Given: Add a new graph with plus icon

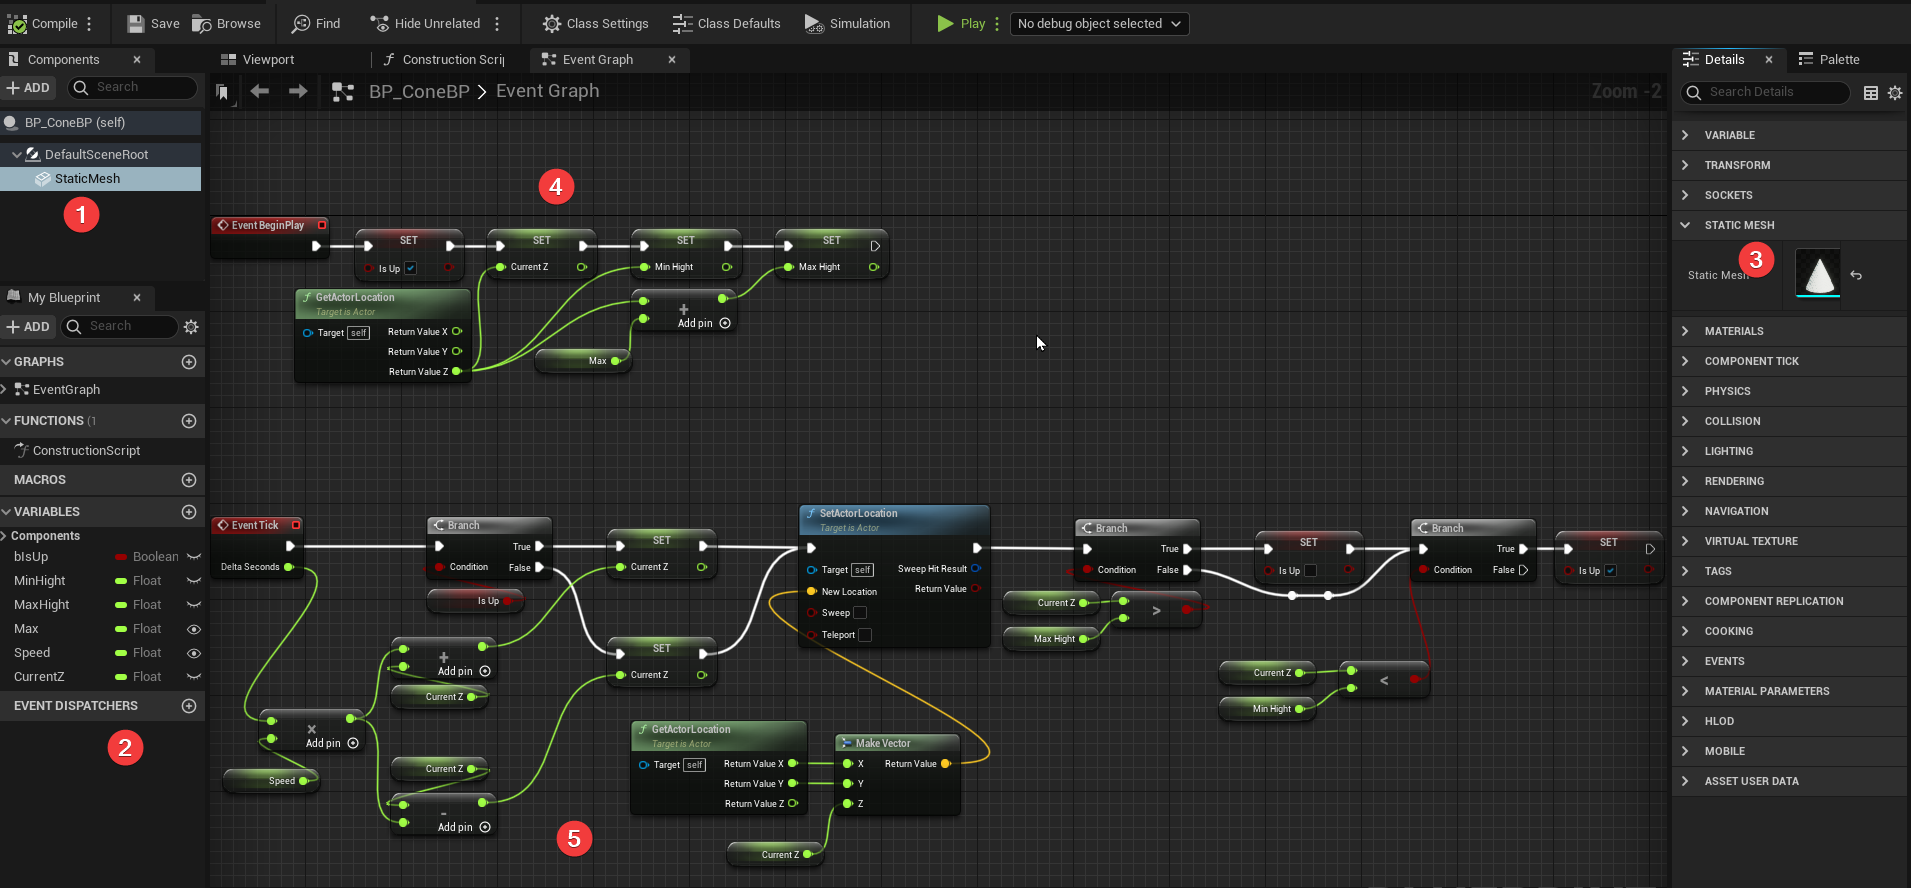Looking at the screenshot, I should 189,362.
